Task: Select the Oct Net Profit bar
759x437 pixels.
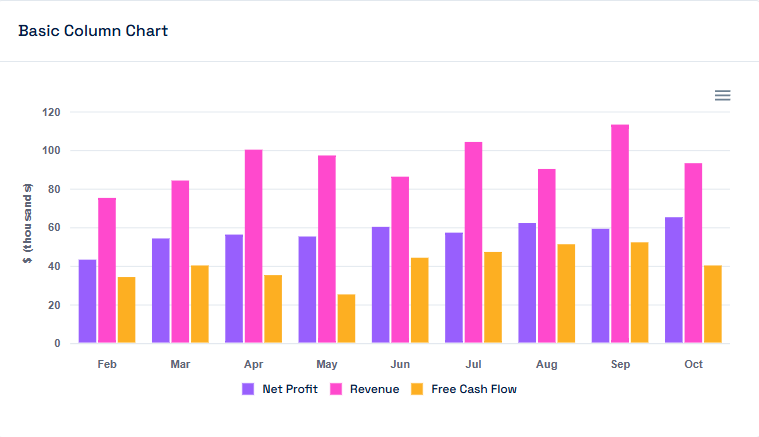Action: 674,280
